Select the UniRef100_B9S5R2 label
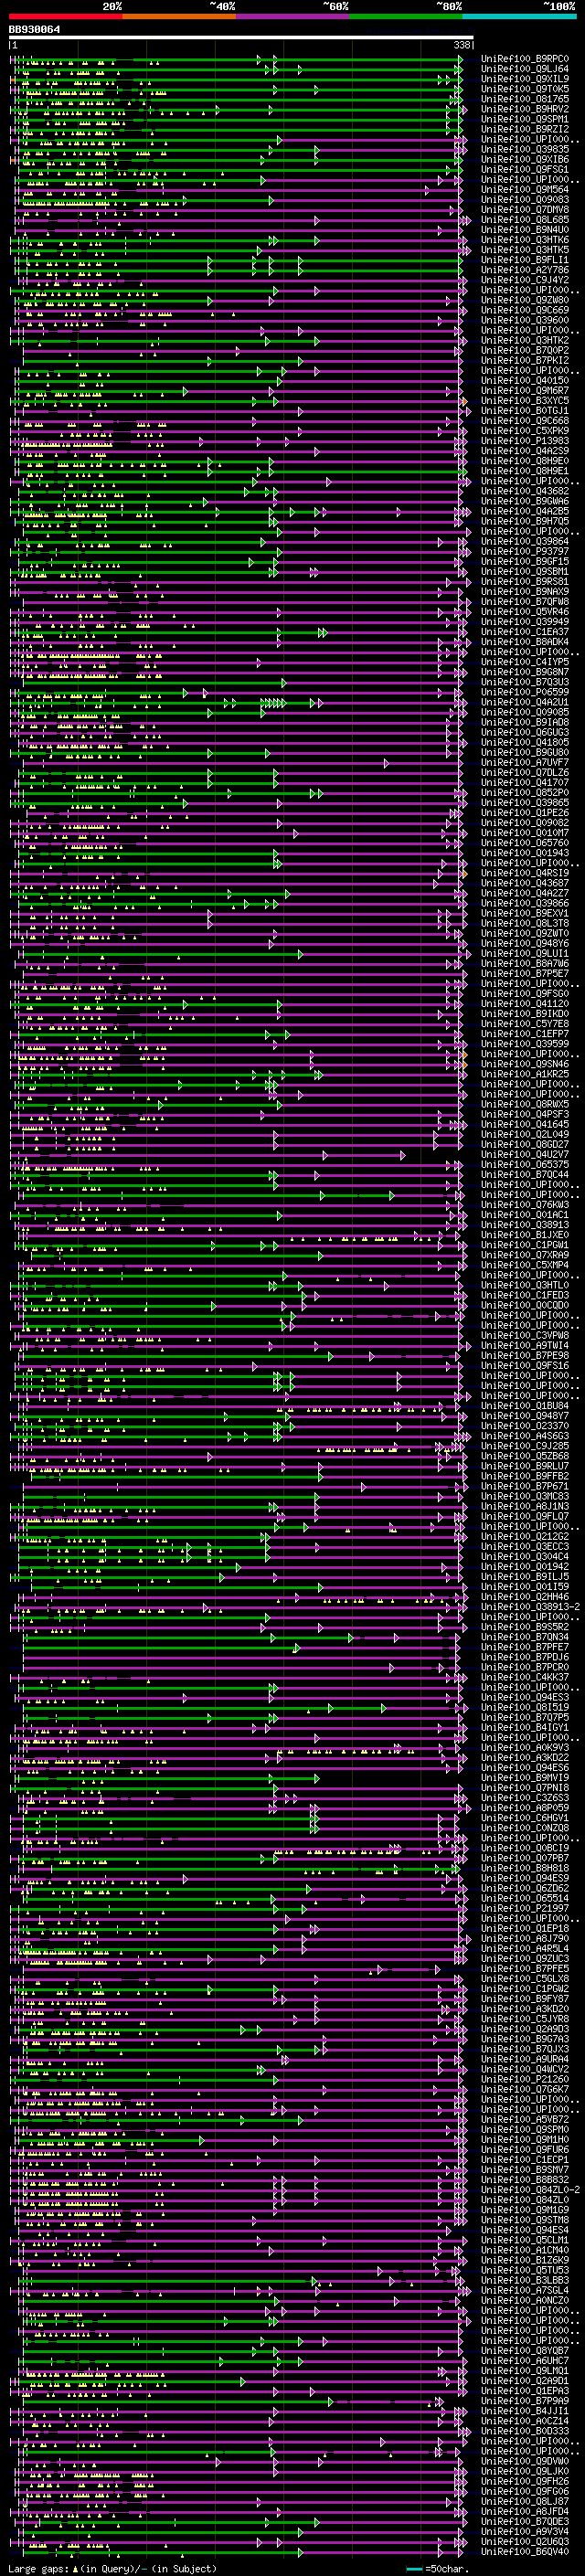585x2576 pixels. tap(525, 1626)
